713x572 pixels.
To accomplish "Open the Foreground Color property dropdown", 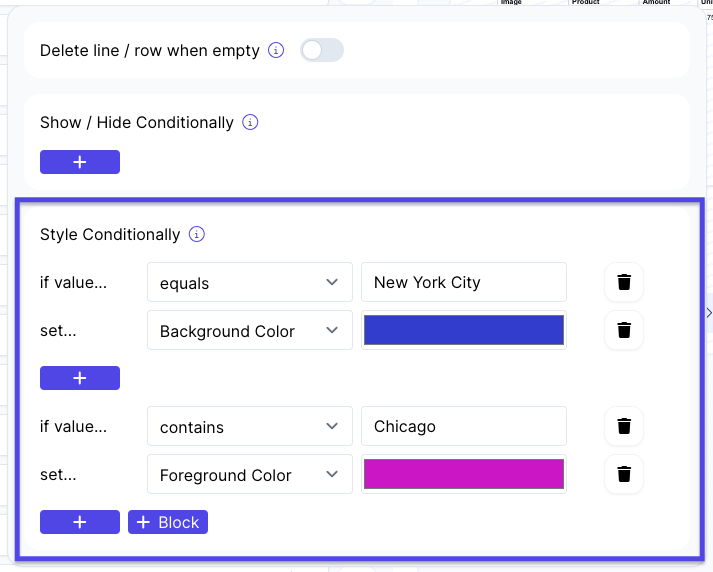I will [x=250, y=474].
